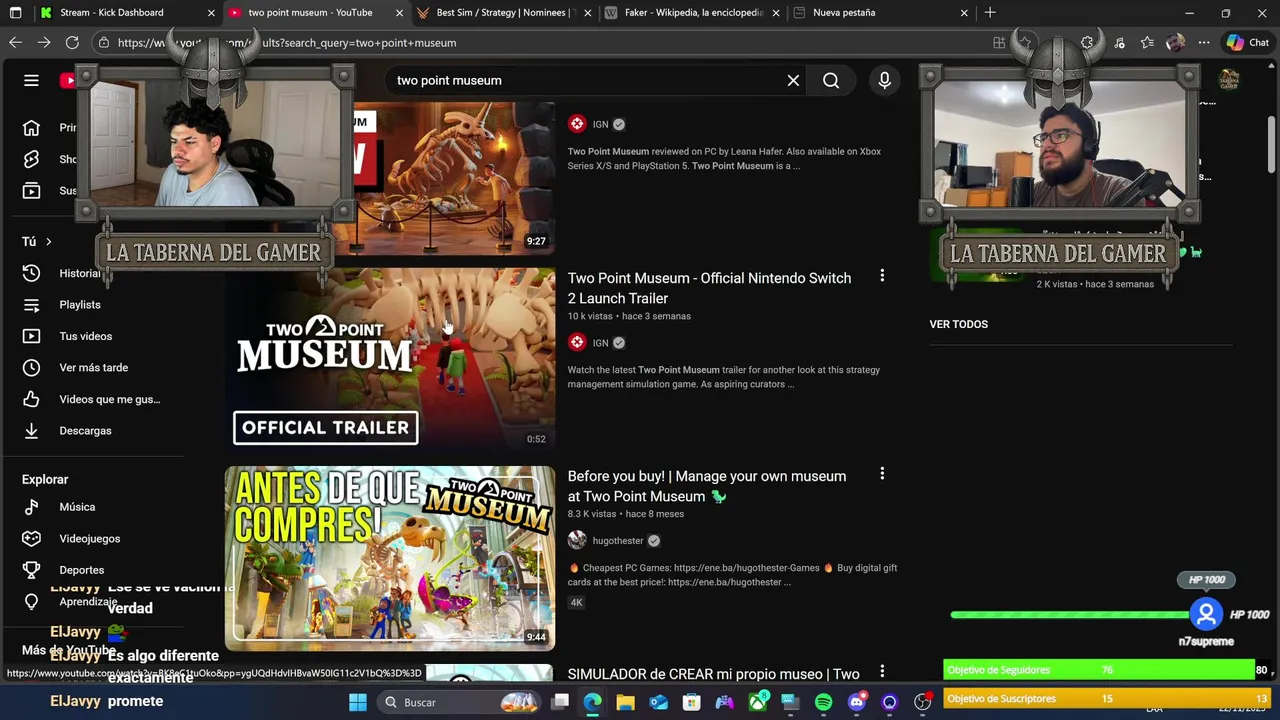1280x720 pixels.
Task: Open the Two Point Museum Launch Trailer title
Action: [709, 288]
